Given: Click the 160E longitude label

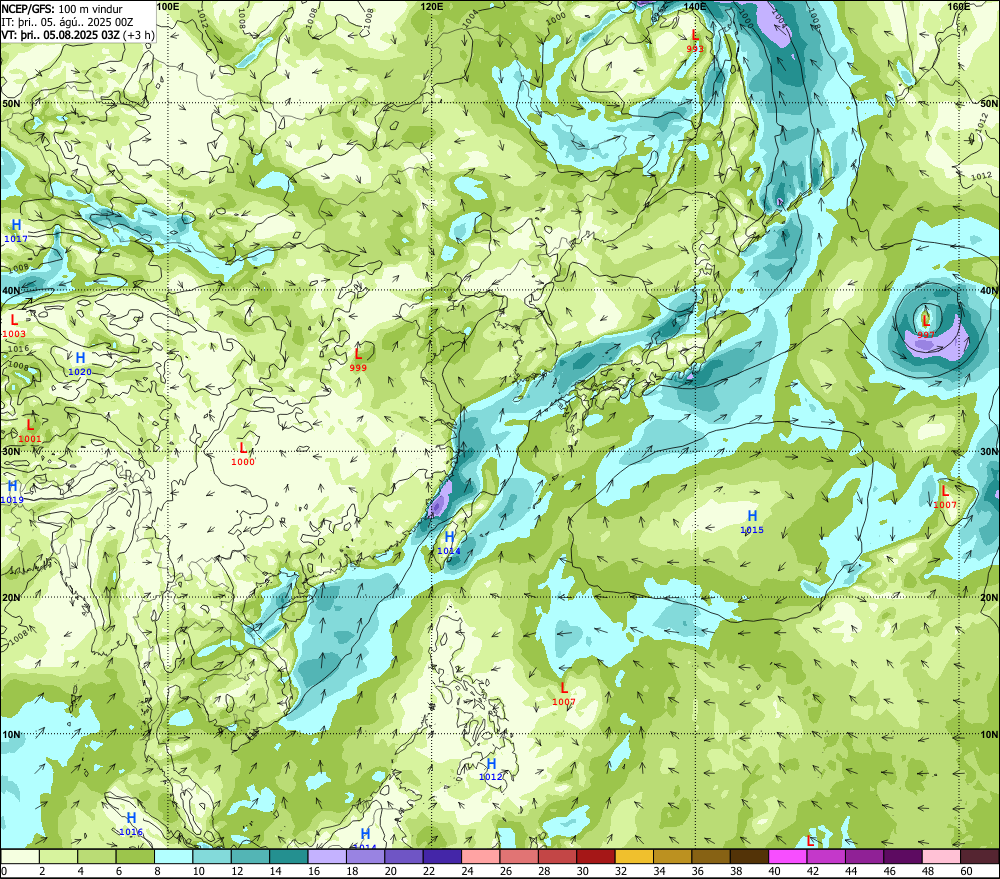Looking at the screenshot, I should (x=959, y=6).
